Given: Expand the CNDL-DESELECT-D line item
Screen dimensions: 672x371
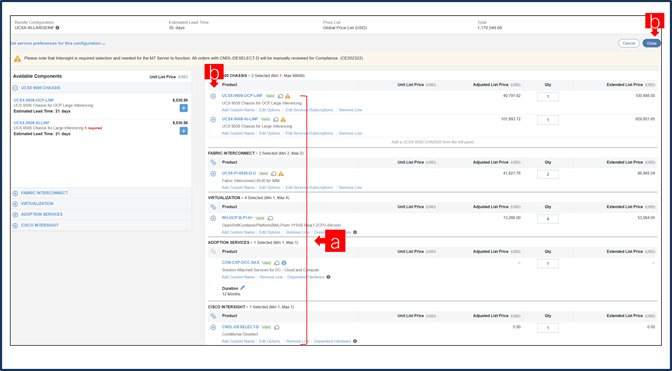Looking at the screenshot, I should pyautogui.click(x=213, y=327).
